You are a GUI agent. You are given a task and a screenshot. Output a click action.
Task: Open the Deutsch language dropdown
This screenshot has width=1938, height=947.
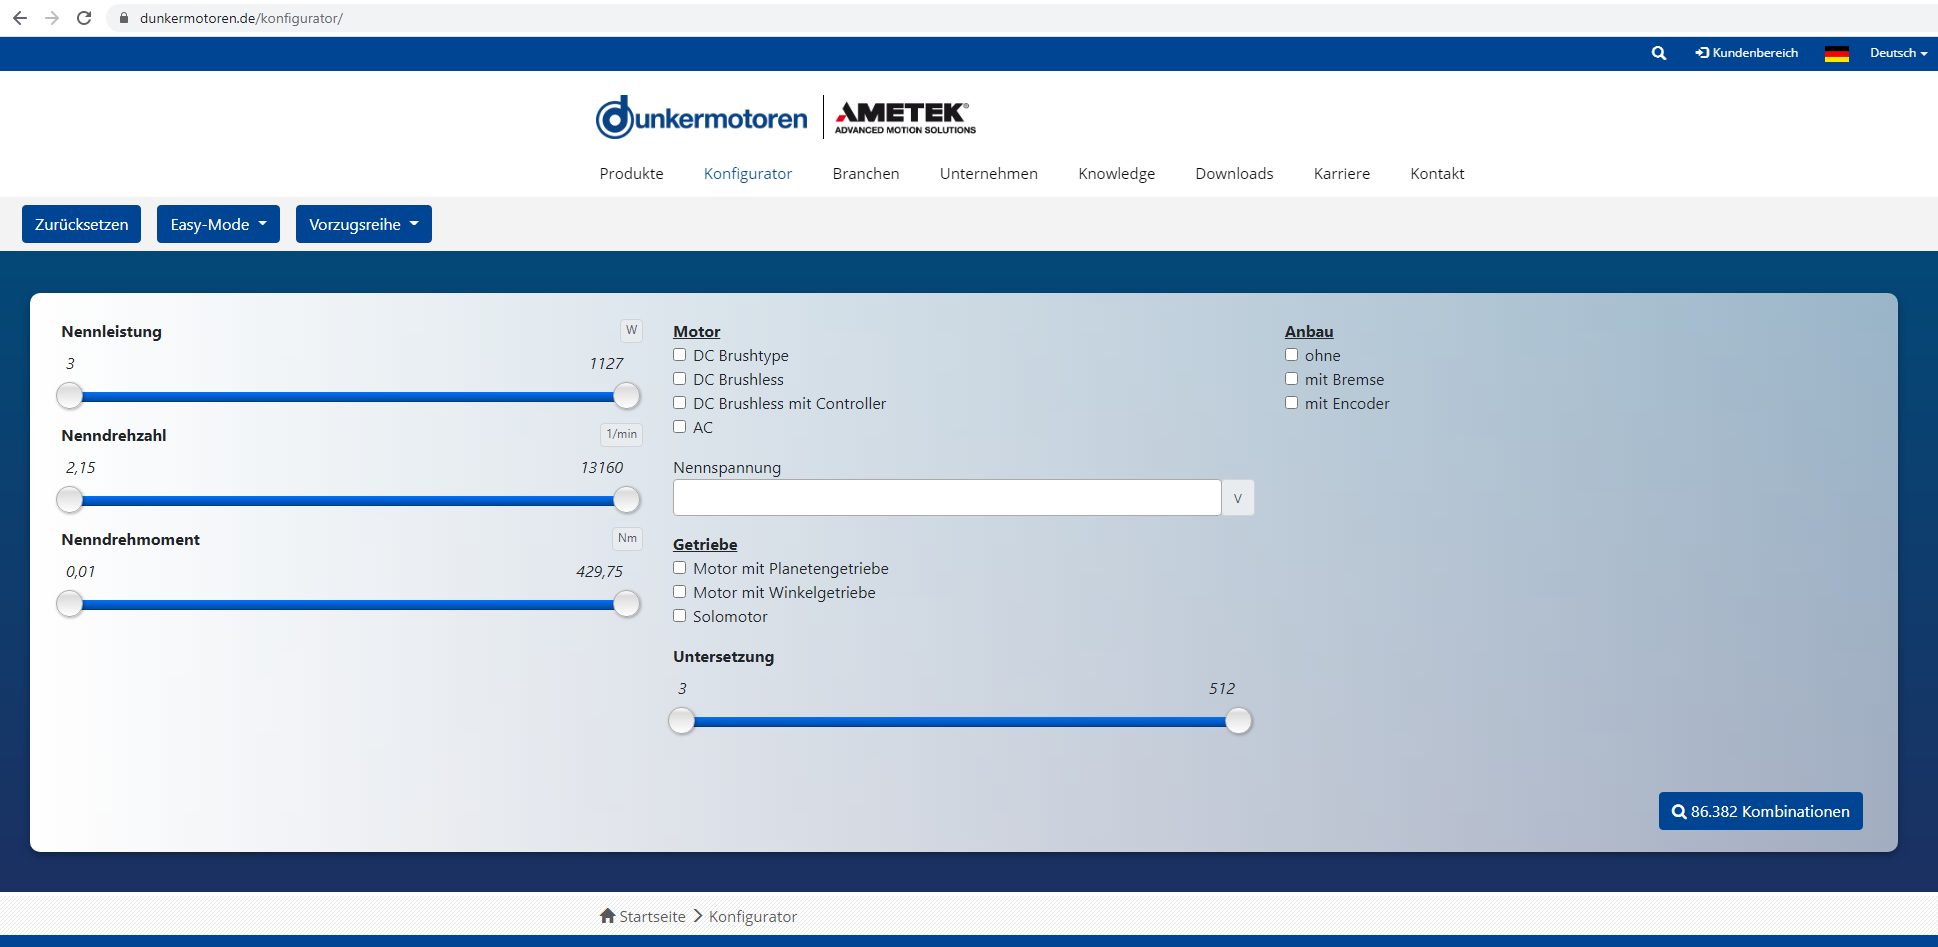1897,53
